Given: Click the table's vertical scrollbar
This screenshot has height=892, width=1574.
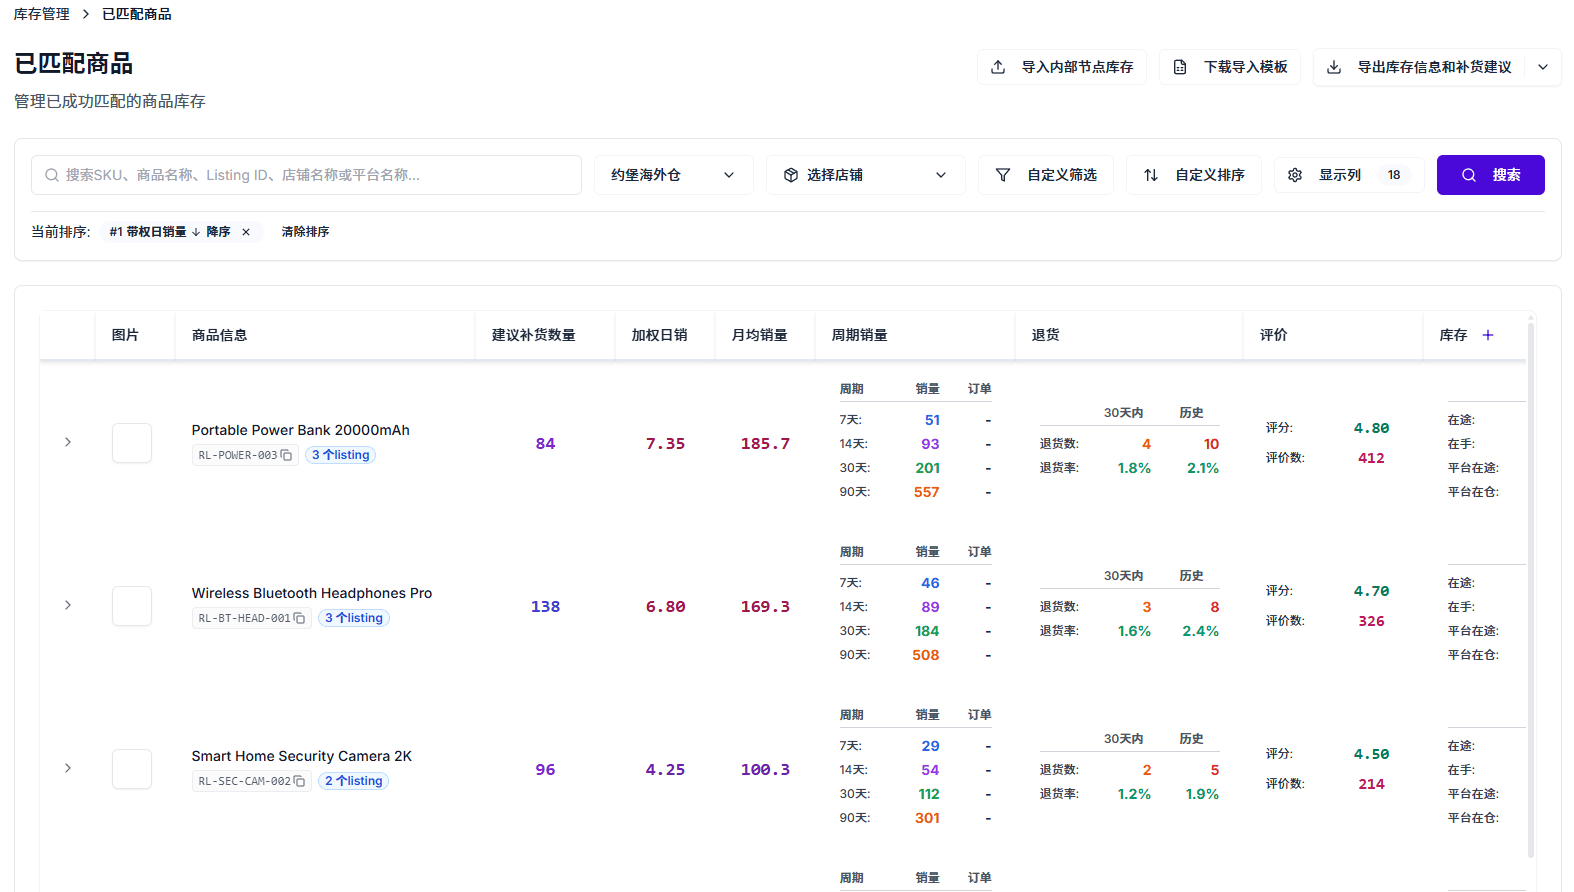Looking at the screenshot, I should (x=1531, y=590).
